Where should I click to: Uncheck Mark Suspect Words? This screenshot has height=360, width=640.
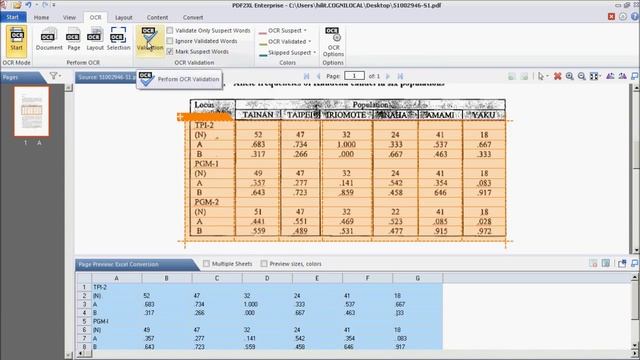coord(170,52)
